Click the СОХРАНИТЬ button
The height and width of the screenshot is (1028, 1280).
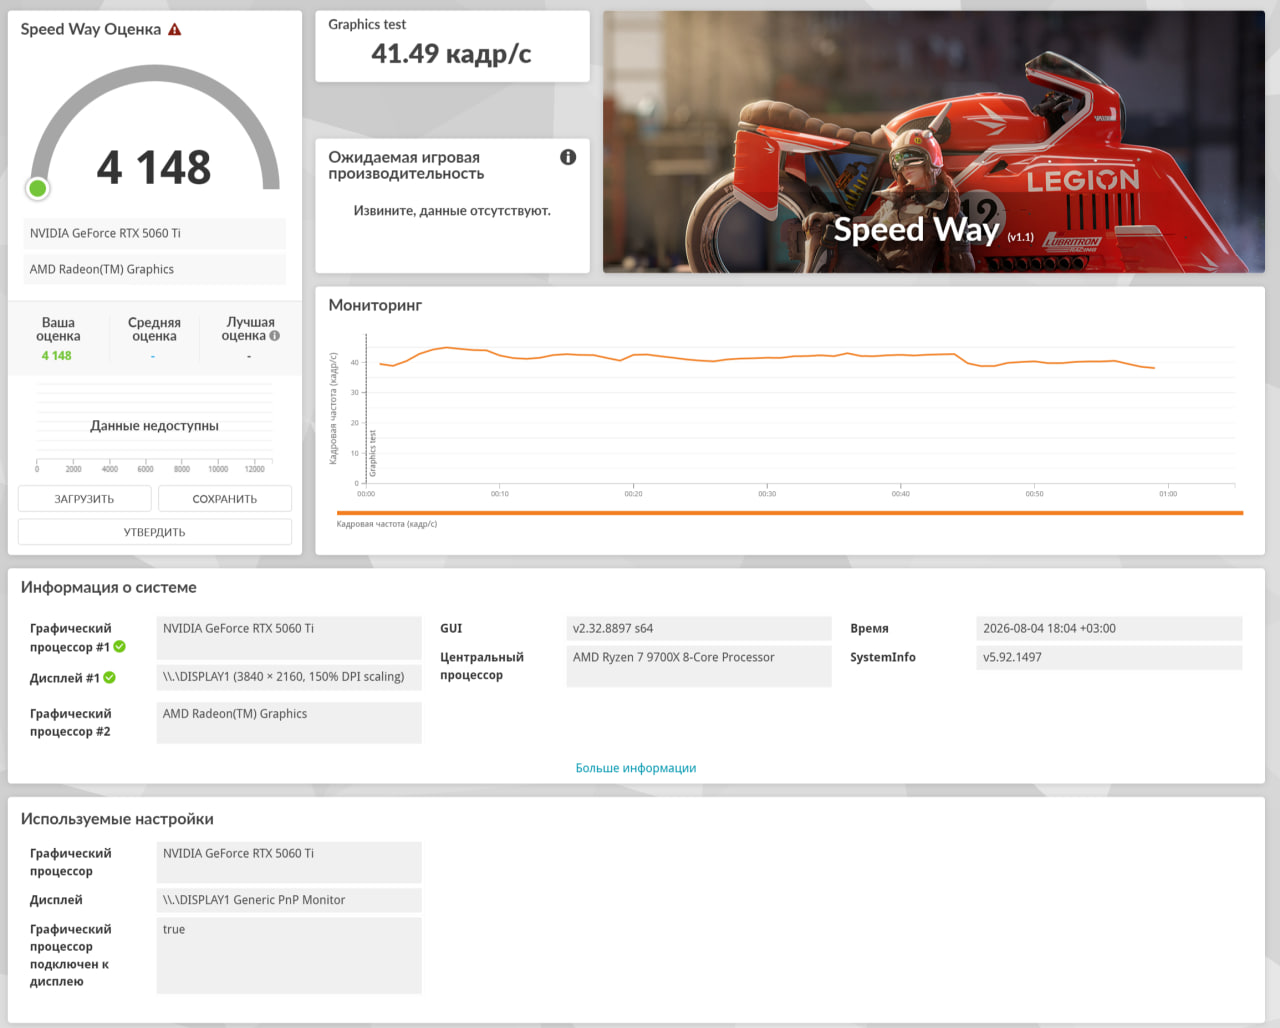pyautogui.click(x=225, y=499)
